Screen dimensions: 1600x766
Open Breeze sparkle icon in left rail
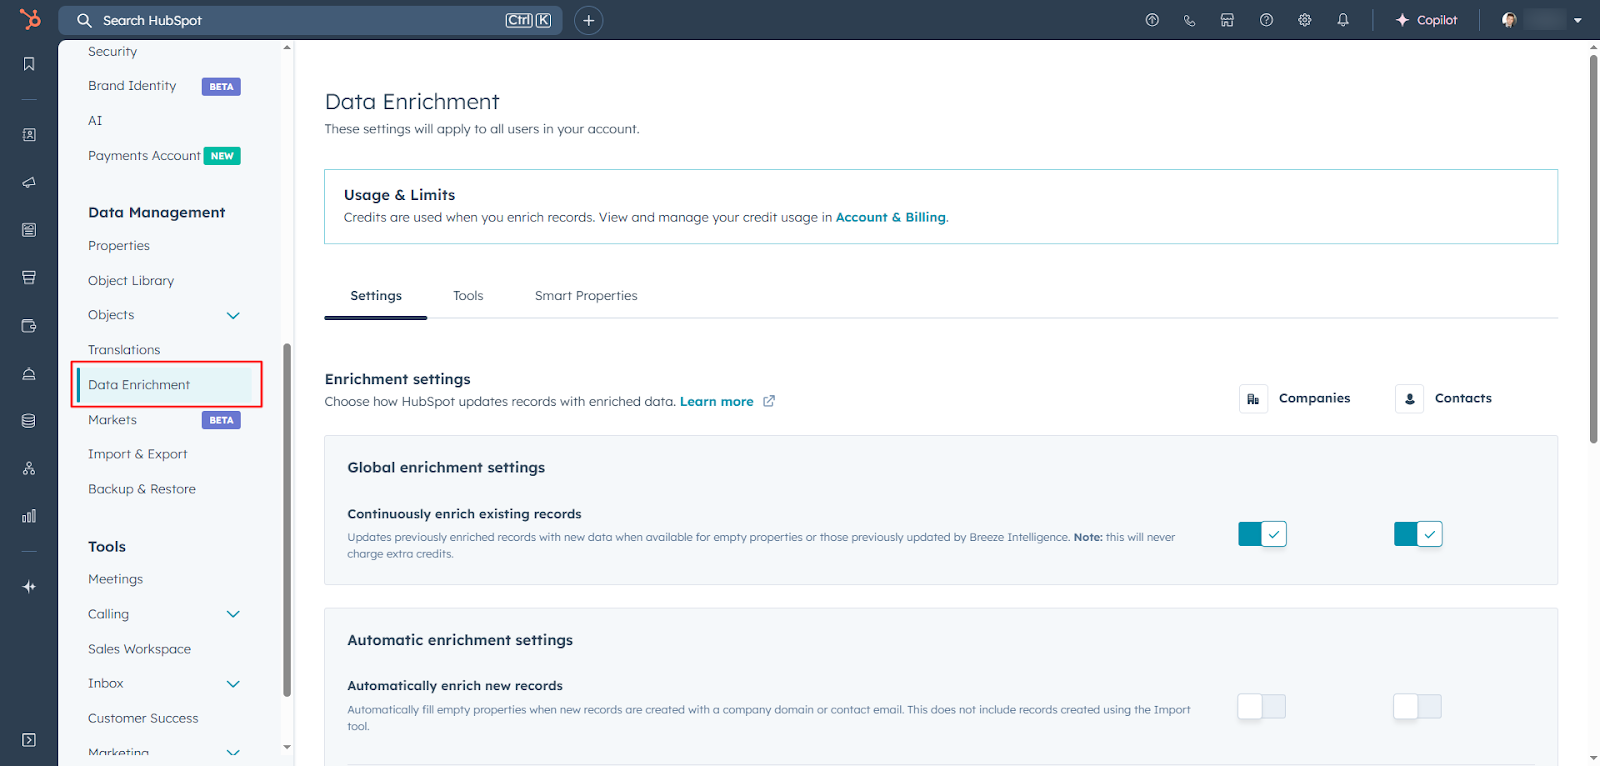pos(29,587)
